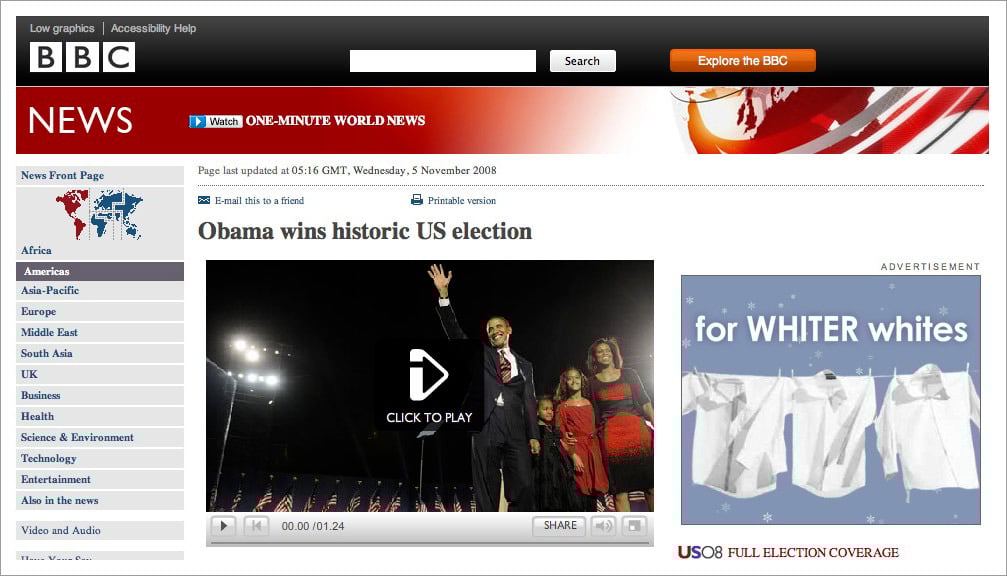Click the printer icon for the printable version

click(417, 200)
